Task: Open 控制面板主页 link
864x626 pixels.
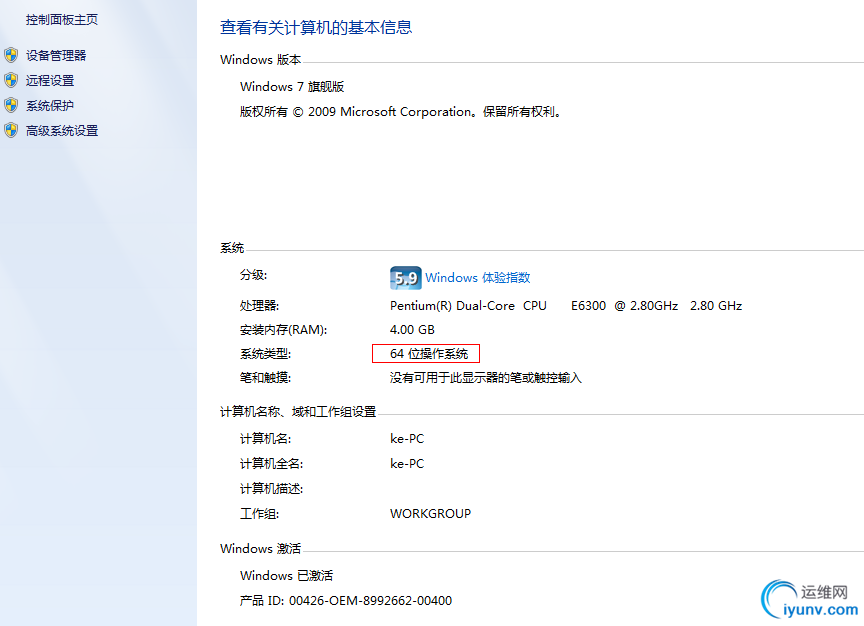Action: [x=62, y=20]
